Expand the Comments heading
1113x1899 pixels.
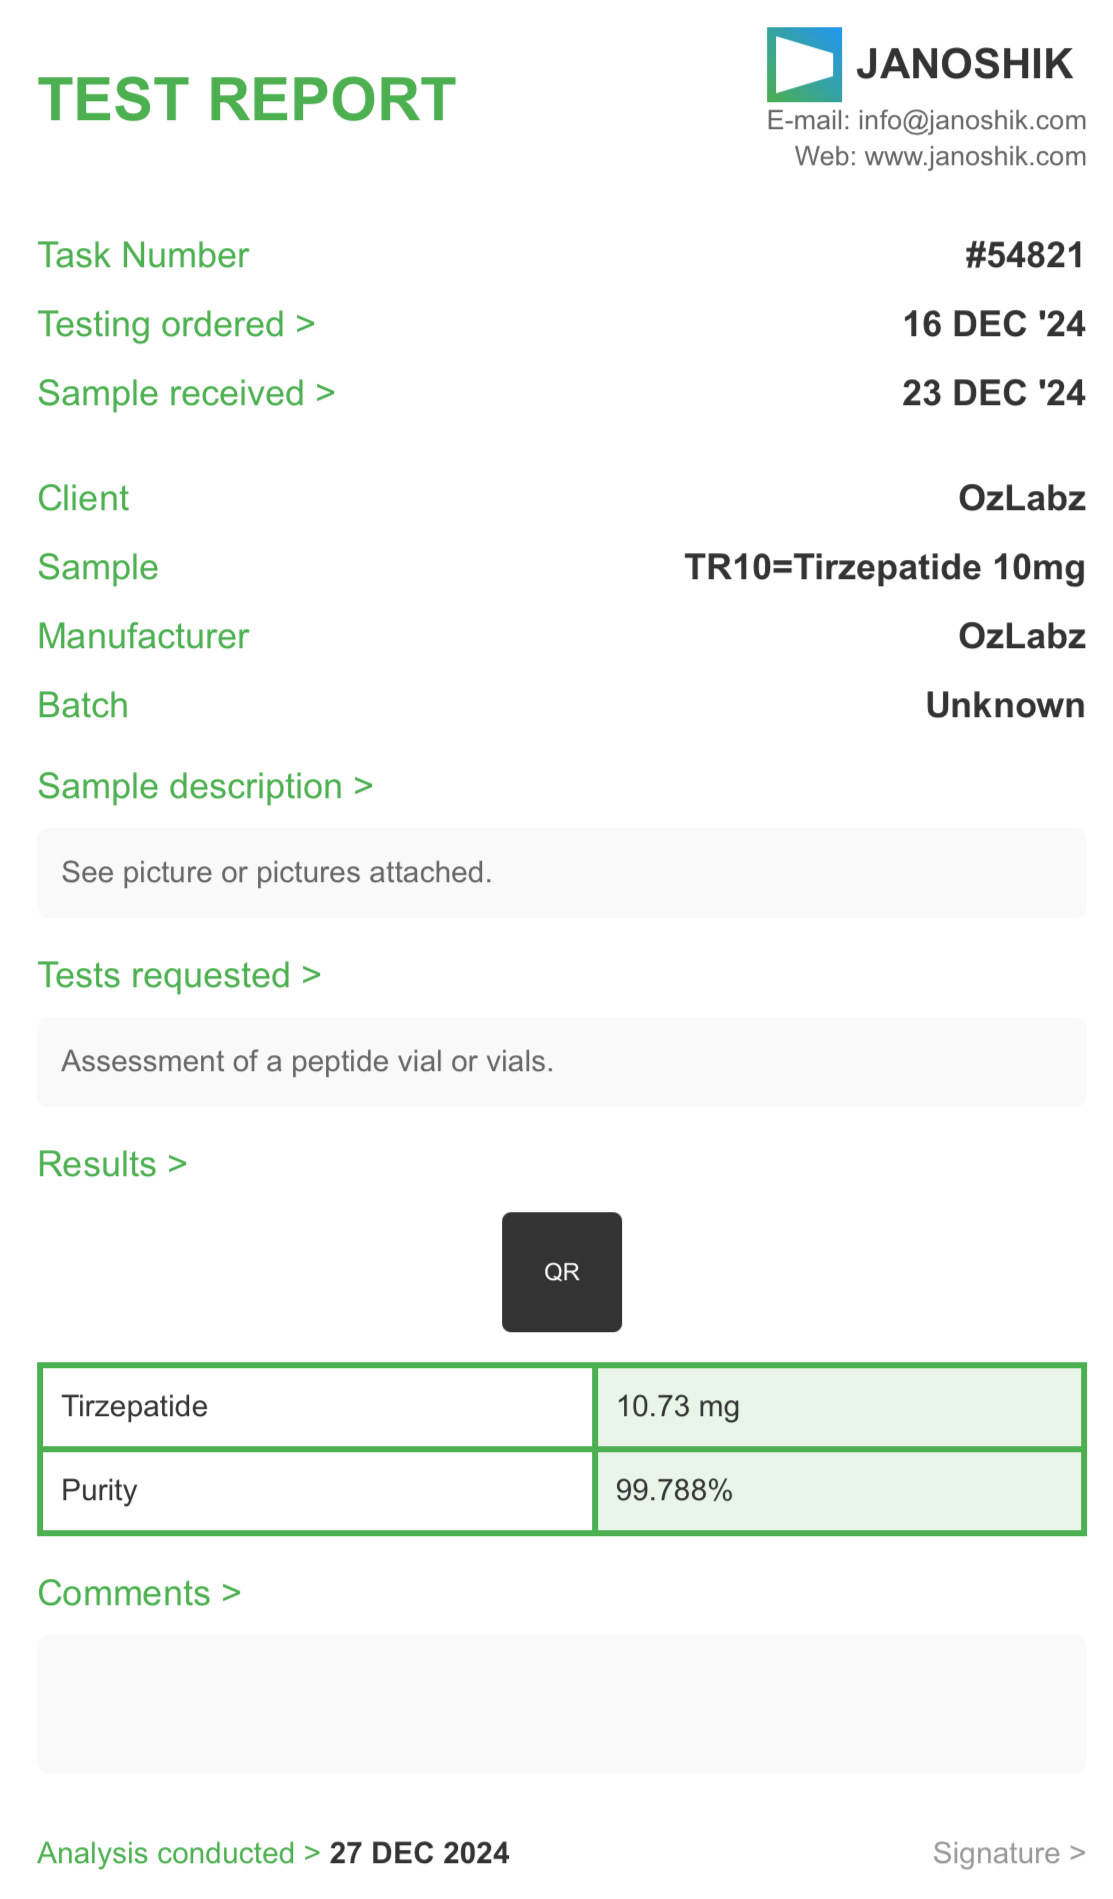[139, 1594]
